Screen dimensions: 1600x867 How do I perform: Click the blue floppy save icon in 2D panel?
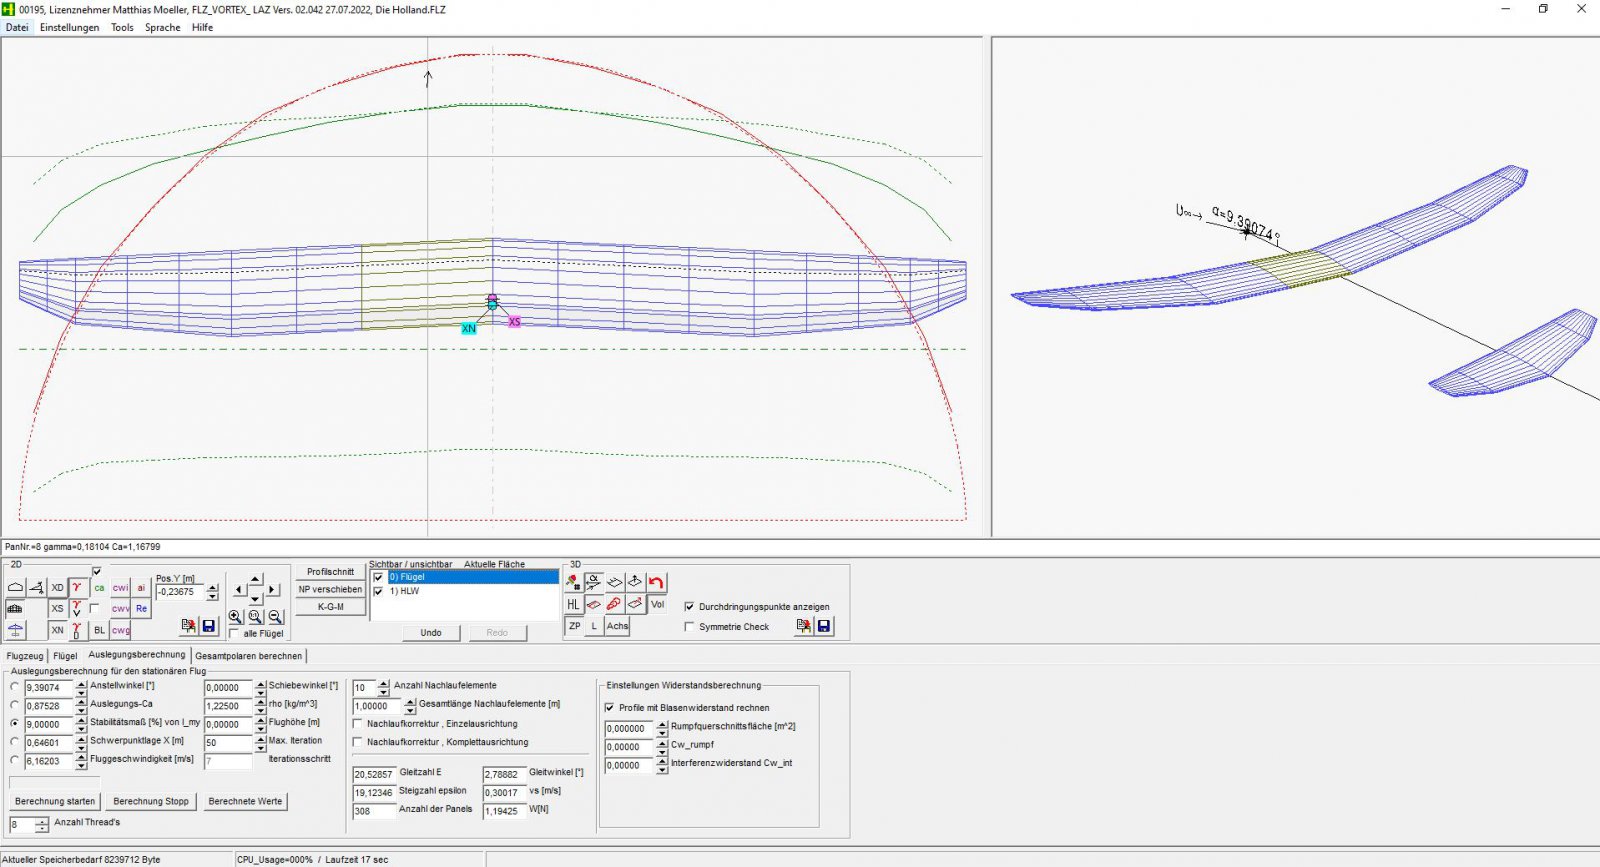[208, 626]
